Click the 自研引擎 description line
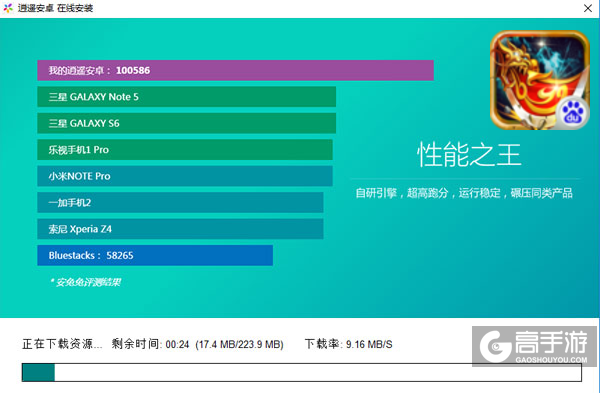 pyautogui.click(x=464, y=193)
